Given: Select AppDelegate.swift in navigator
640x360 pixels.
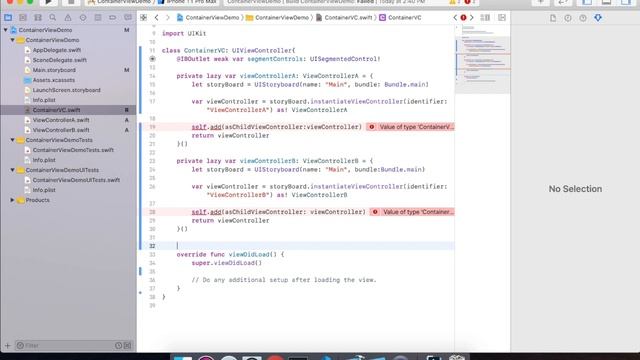Looking at the screenshot, I should pyautogui.click(x=56, y=50).
